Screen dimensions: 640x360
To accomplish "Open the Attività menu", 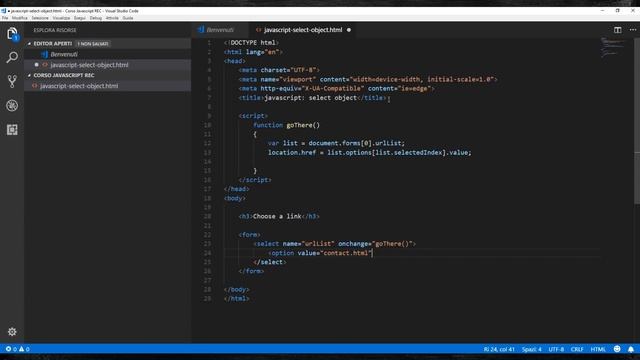I will pos(112,18).
